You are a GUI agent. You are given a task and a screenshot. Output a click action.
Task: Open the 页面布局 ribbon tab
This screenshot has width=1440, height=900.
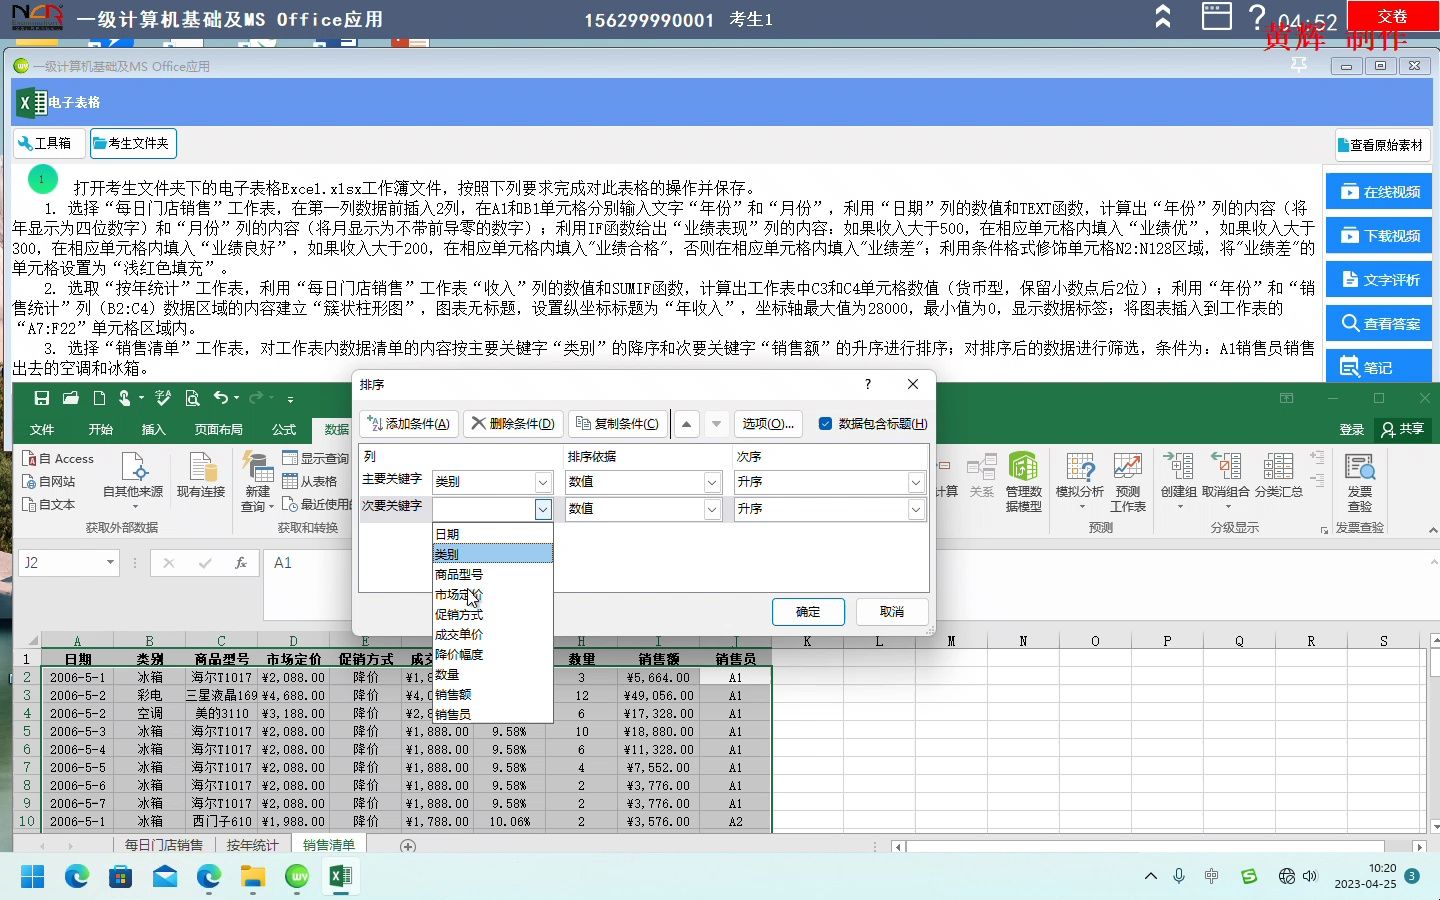219,430
